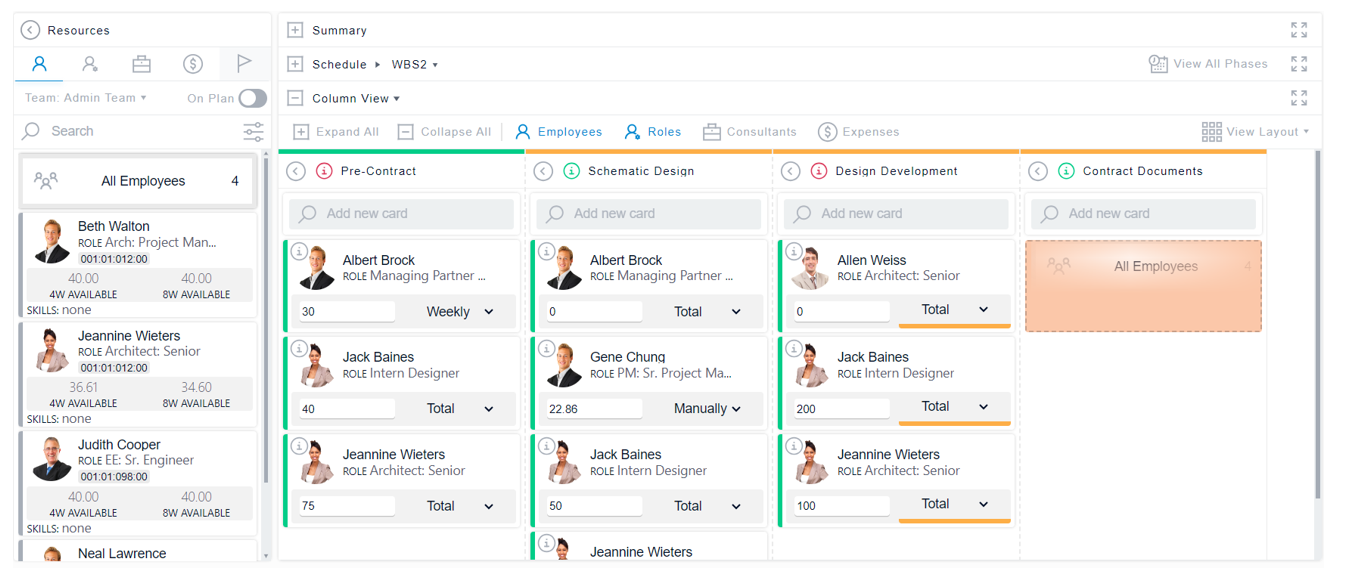Select the Consultants icon in the Column View toolbar
This screenshot has width=1351, height=583.
click(711, 131)
